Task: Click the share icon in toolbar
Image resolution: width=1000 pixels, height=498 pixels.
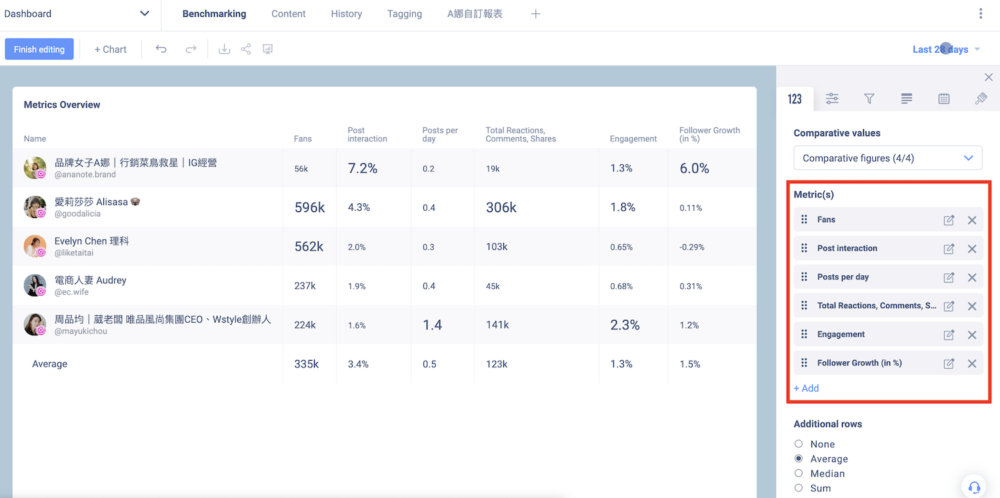Action: [246, 49]
